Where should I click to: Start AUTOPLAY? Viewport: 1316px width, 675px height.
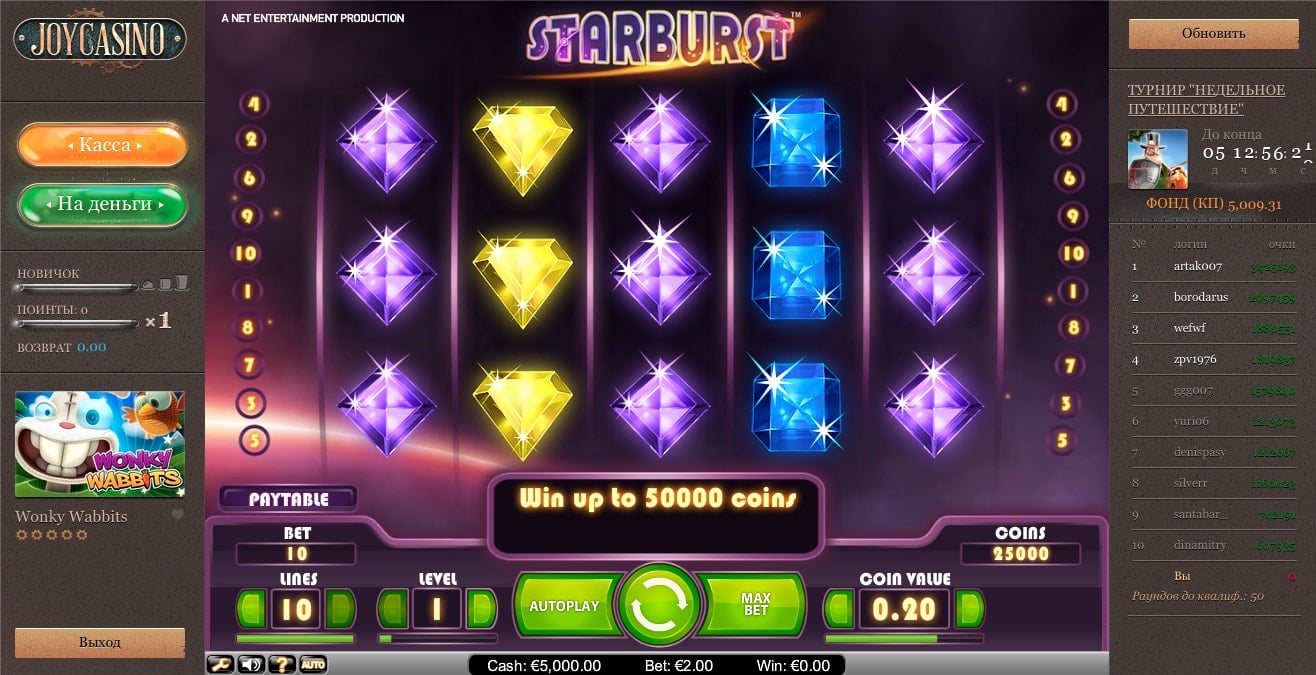pos(564,605)
